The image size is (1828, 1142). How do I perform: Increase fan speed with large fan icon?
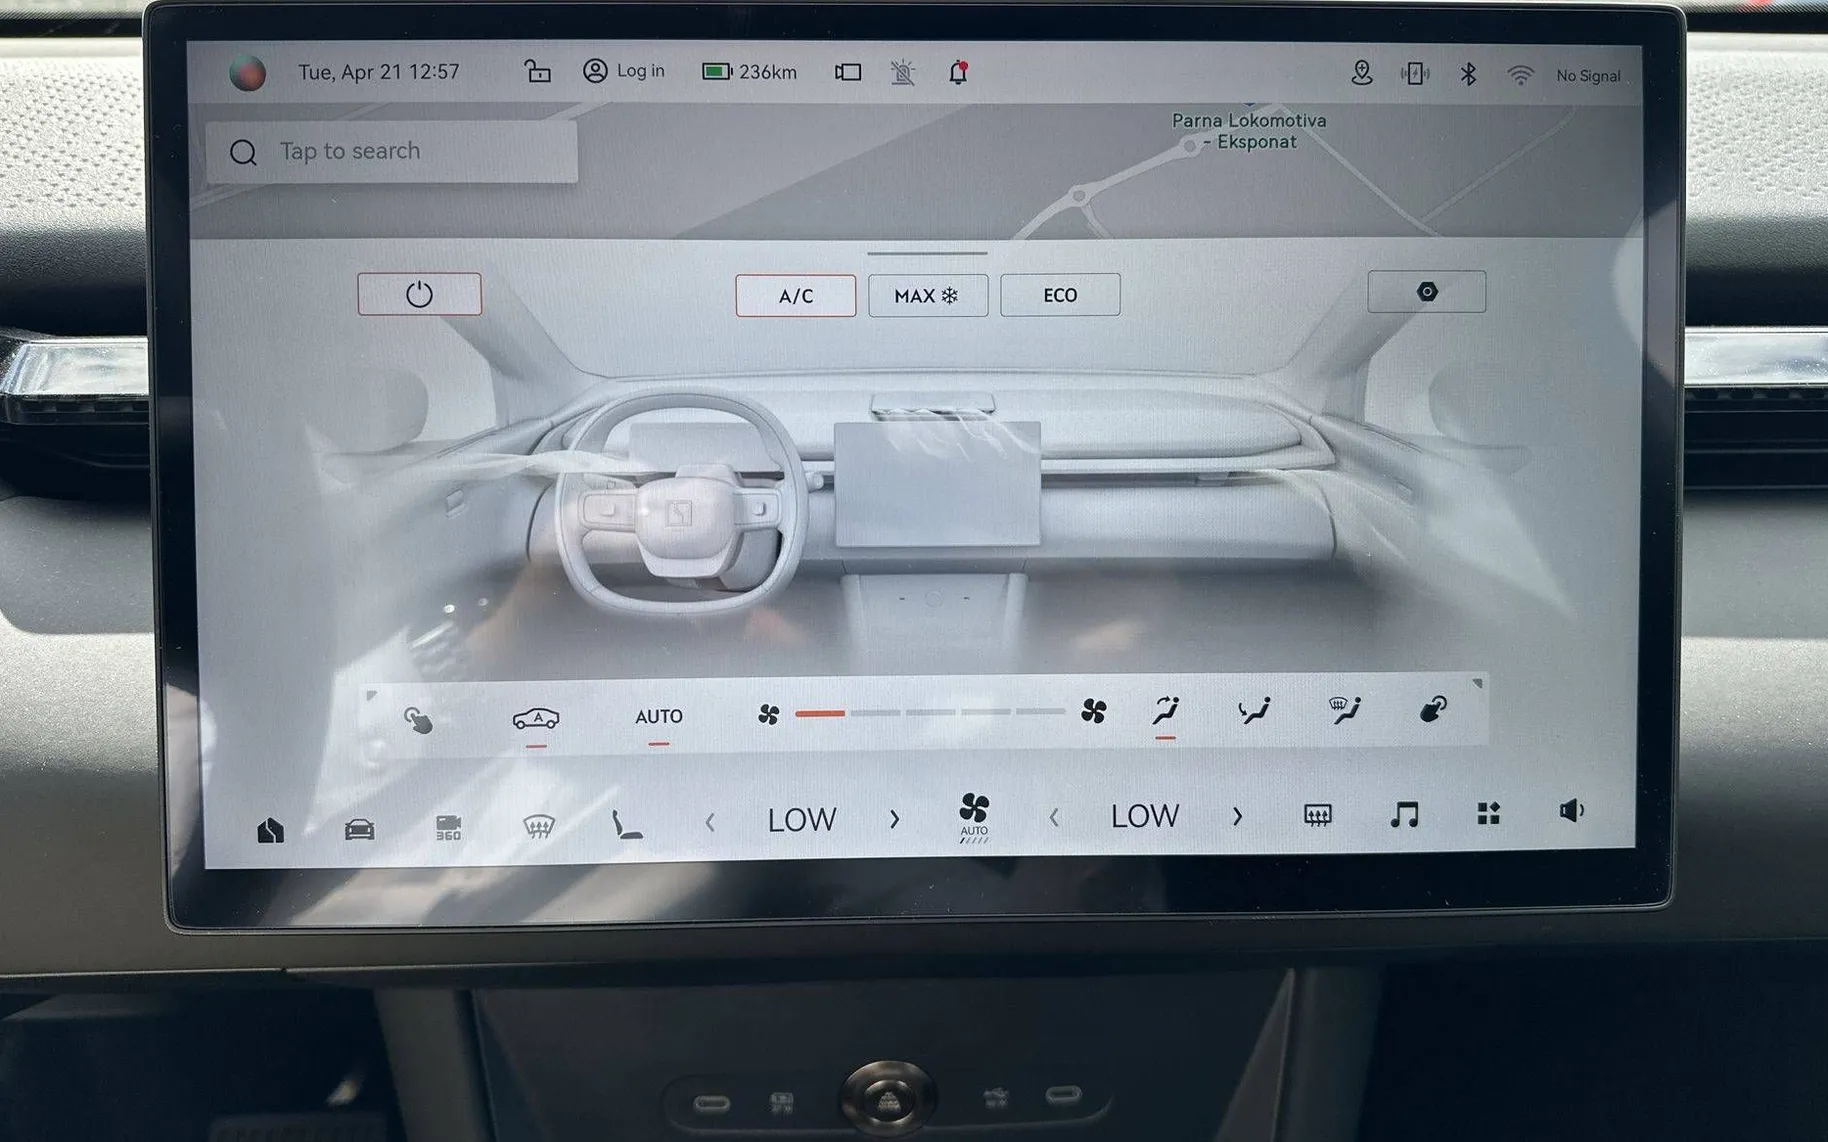(x=1094, y=711)
